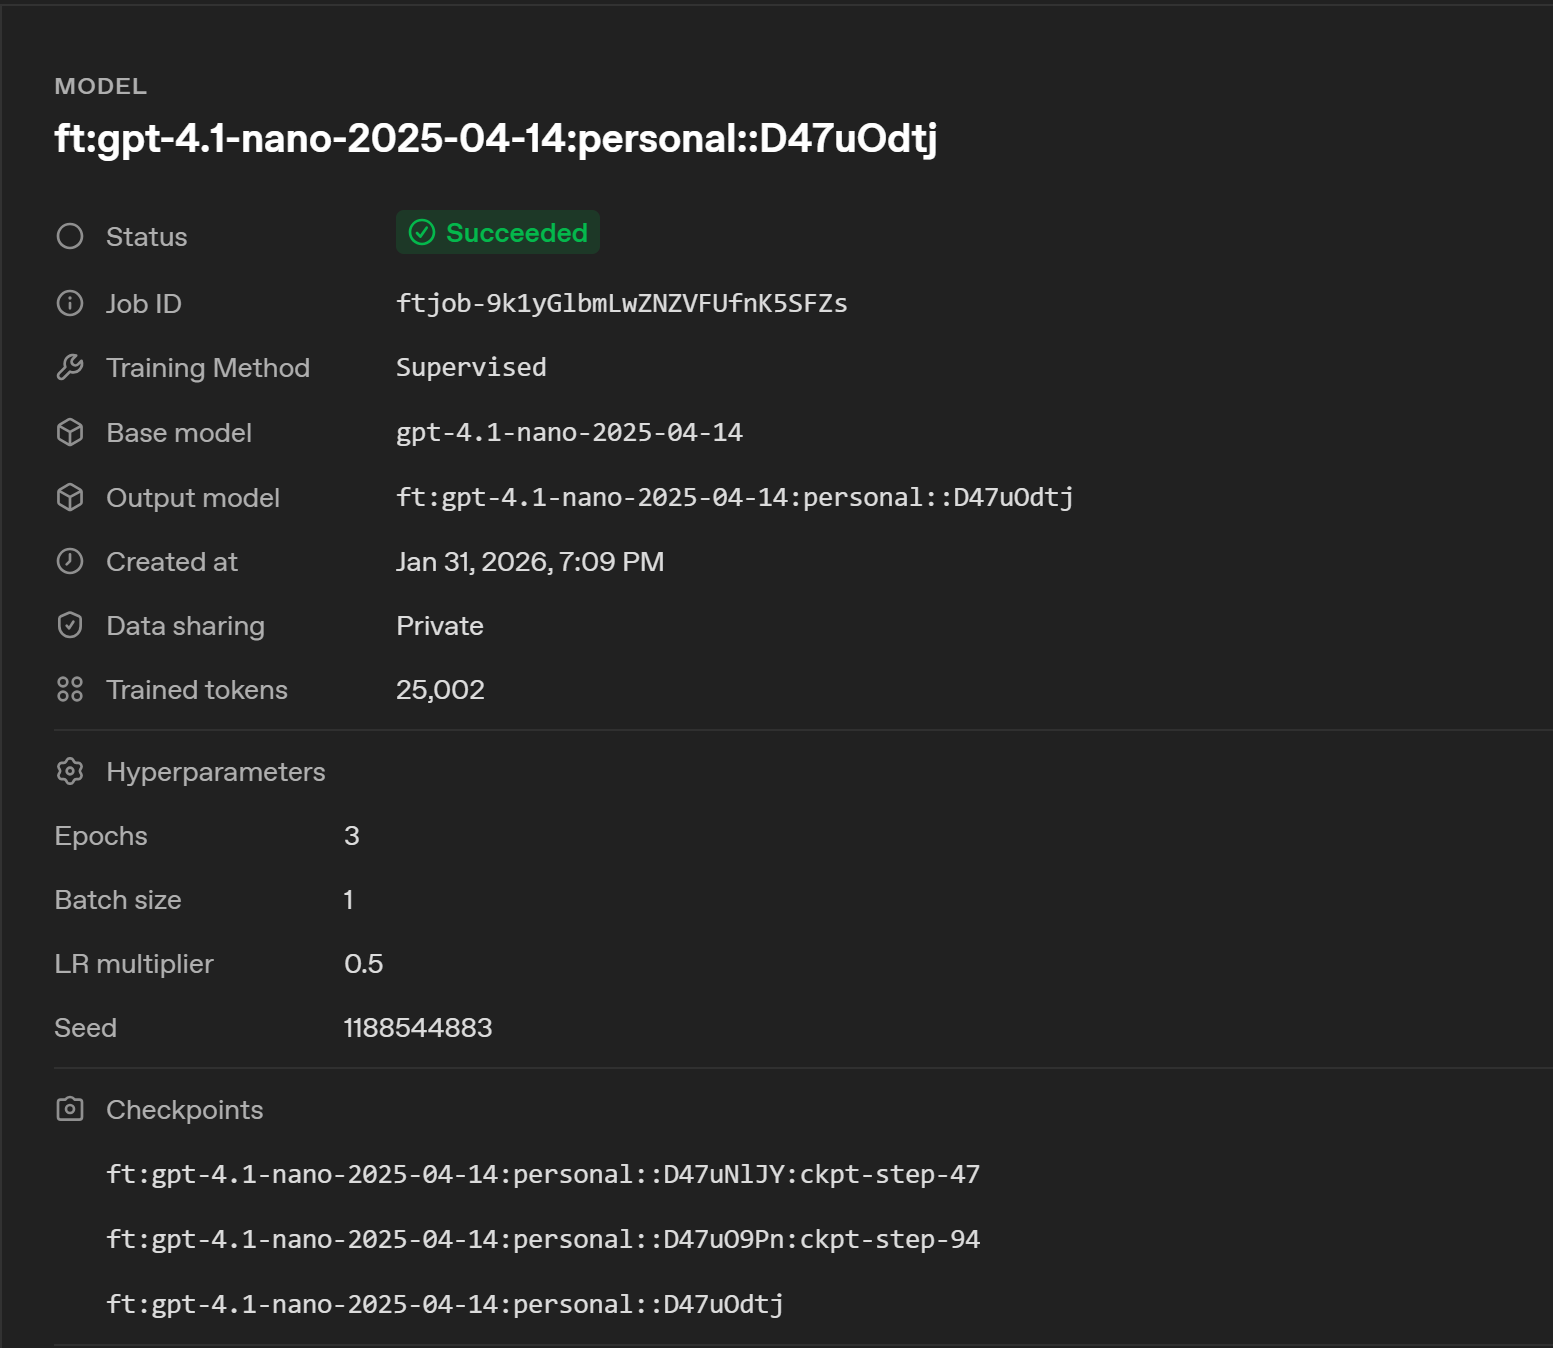
Task: Click the Created at clock icon
Action: [70, 561]
